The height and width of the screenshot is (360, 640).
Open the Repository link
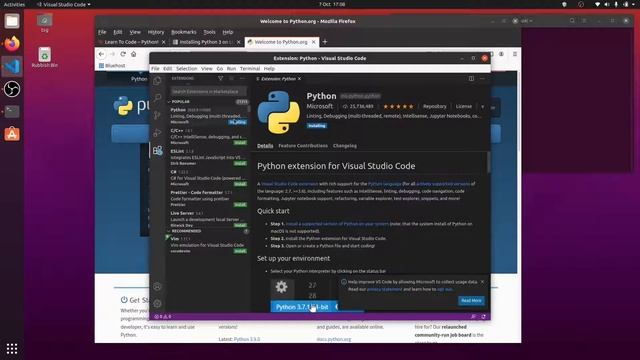click(x=435, y=106)
